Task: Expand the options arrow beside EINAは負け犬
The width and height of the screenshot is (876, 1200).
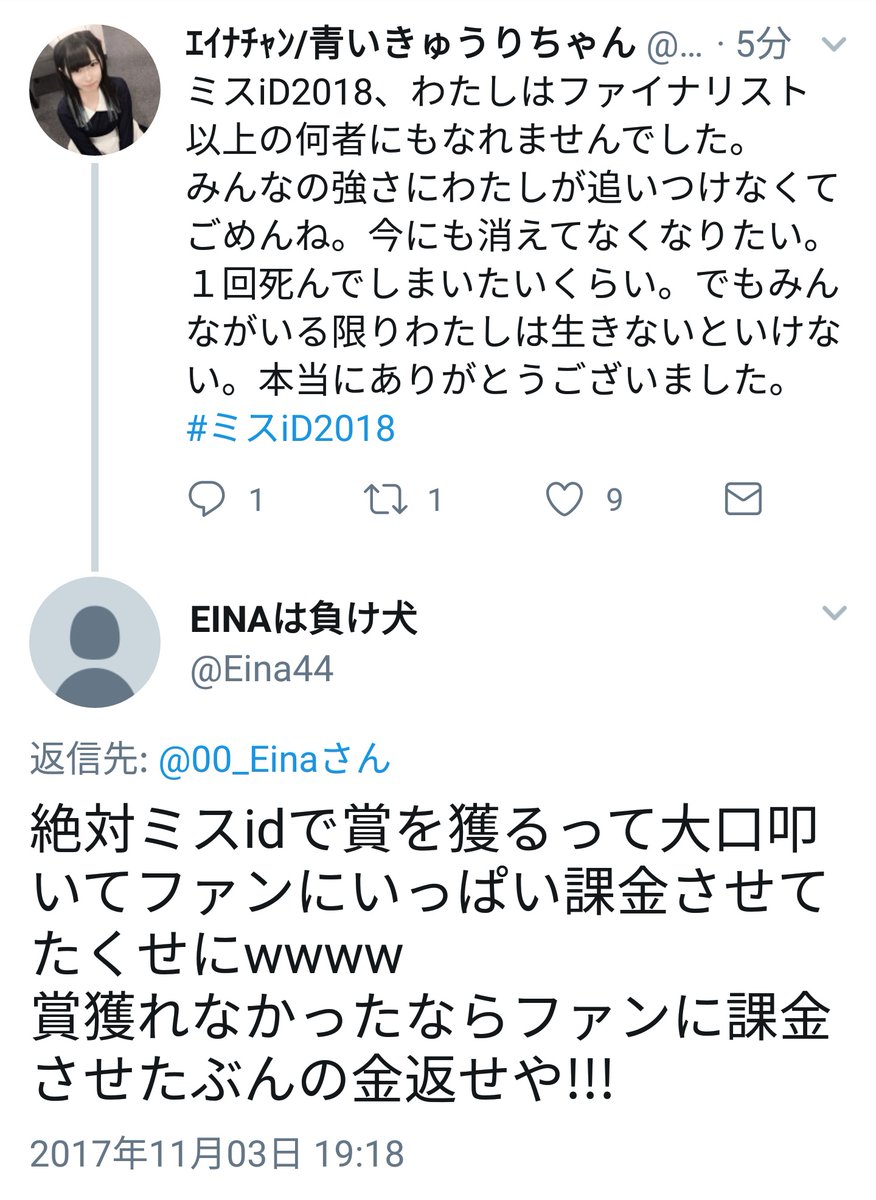Action: click(x=833, y=612)
